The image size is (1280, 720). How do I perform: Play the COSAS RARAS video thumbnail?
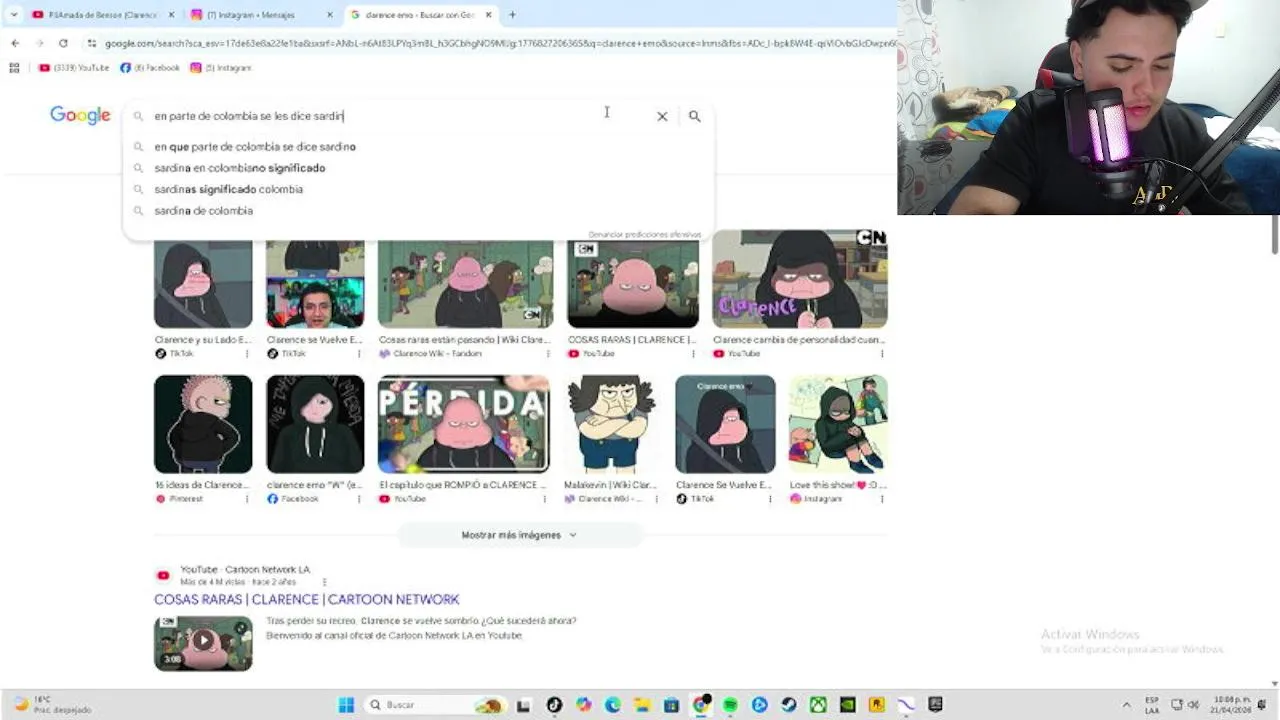coord(203,643)
